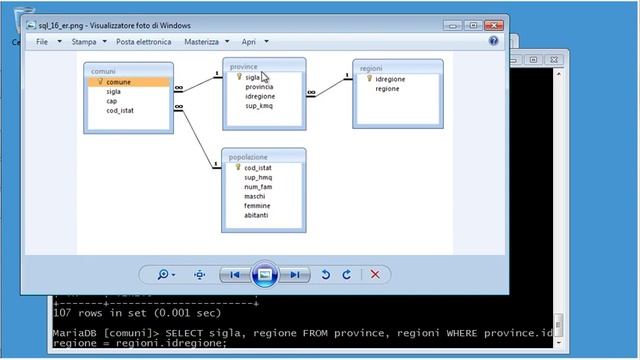Screen dimensions: 640x360
Task: Close the background console window
Action: (x=554, y=60)
